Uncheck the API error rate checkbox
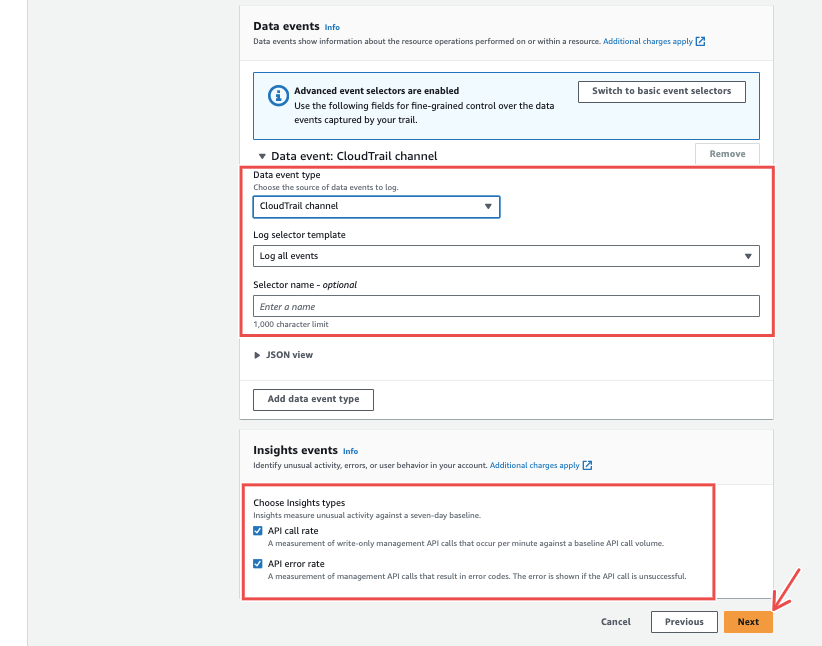Screen dimensions: 822x646 click(x=259, y=564)
